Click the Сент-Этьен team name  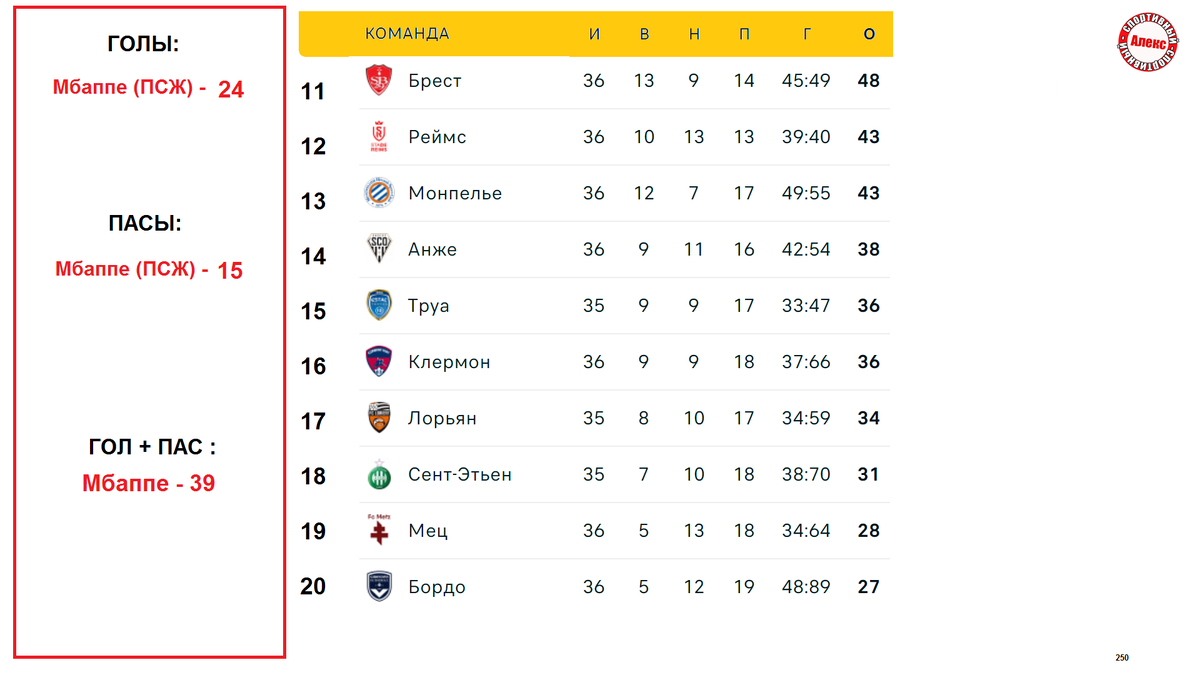[460, 474]
